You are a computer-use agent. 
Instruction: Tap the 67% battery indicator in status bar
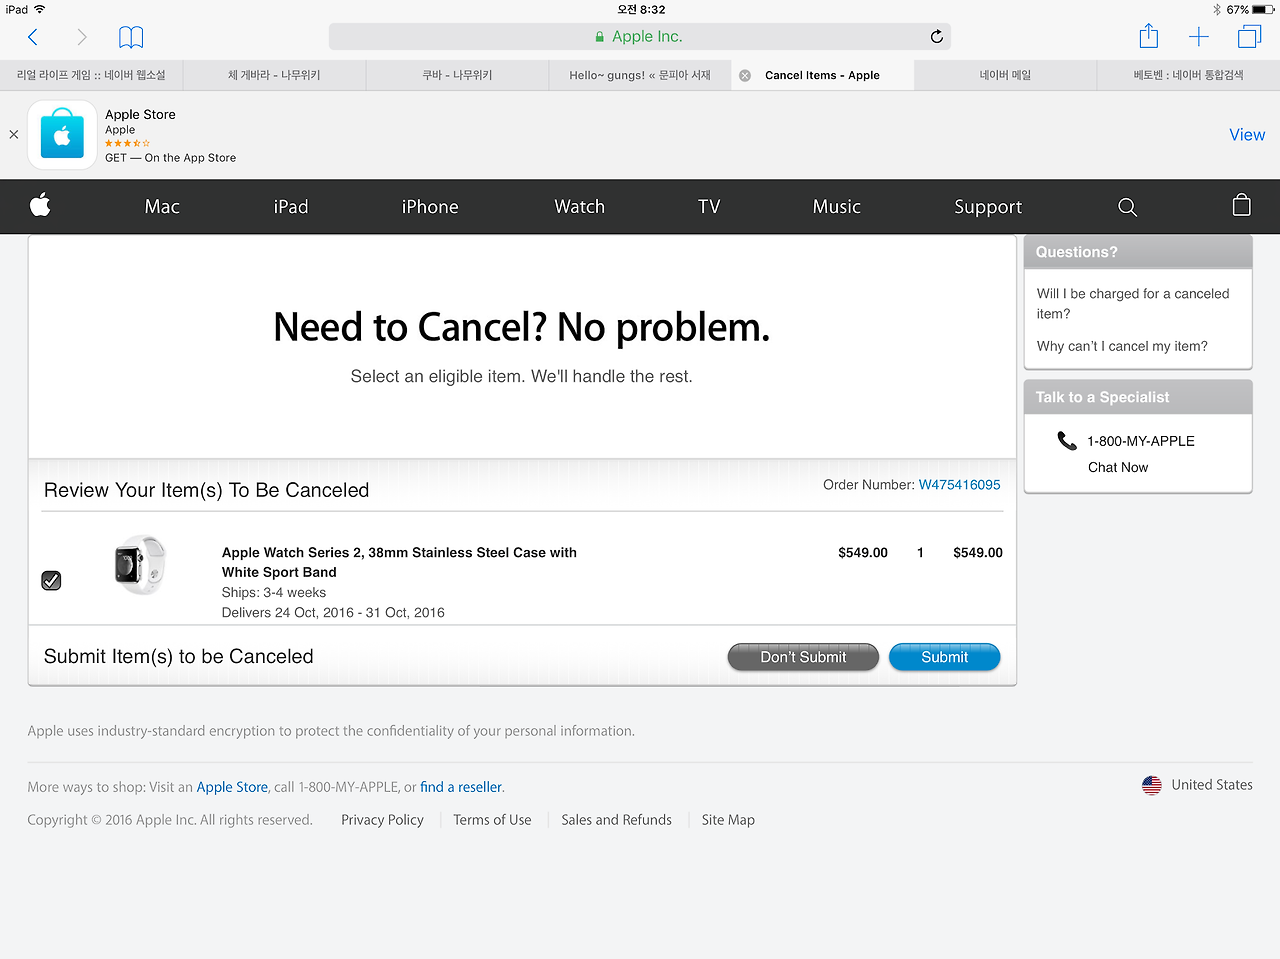pos(1250,10)
